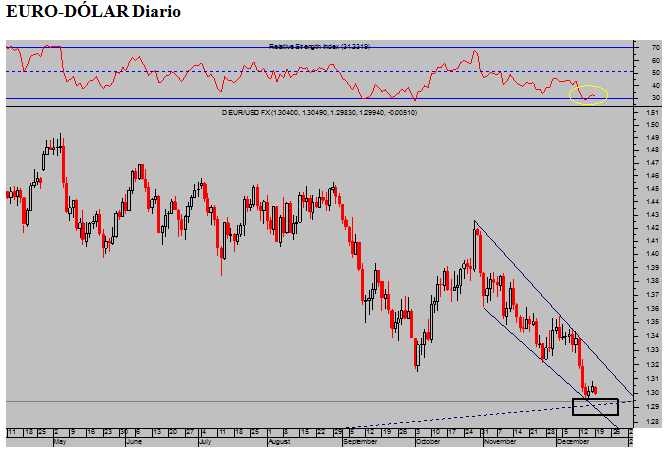Select the 1.50 price axis label

652,125
